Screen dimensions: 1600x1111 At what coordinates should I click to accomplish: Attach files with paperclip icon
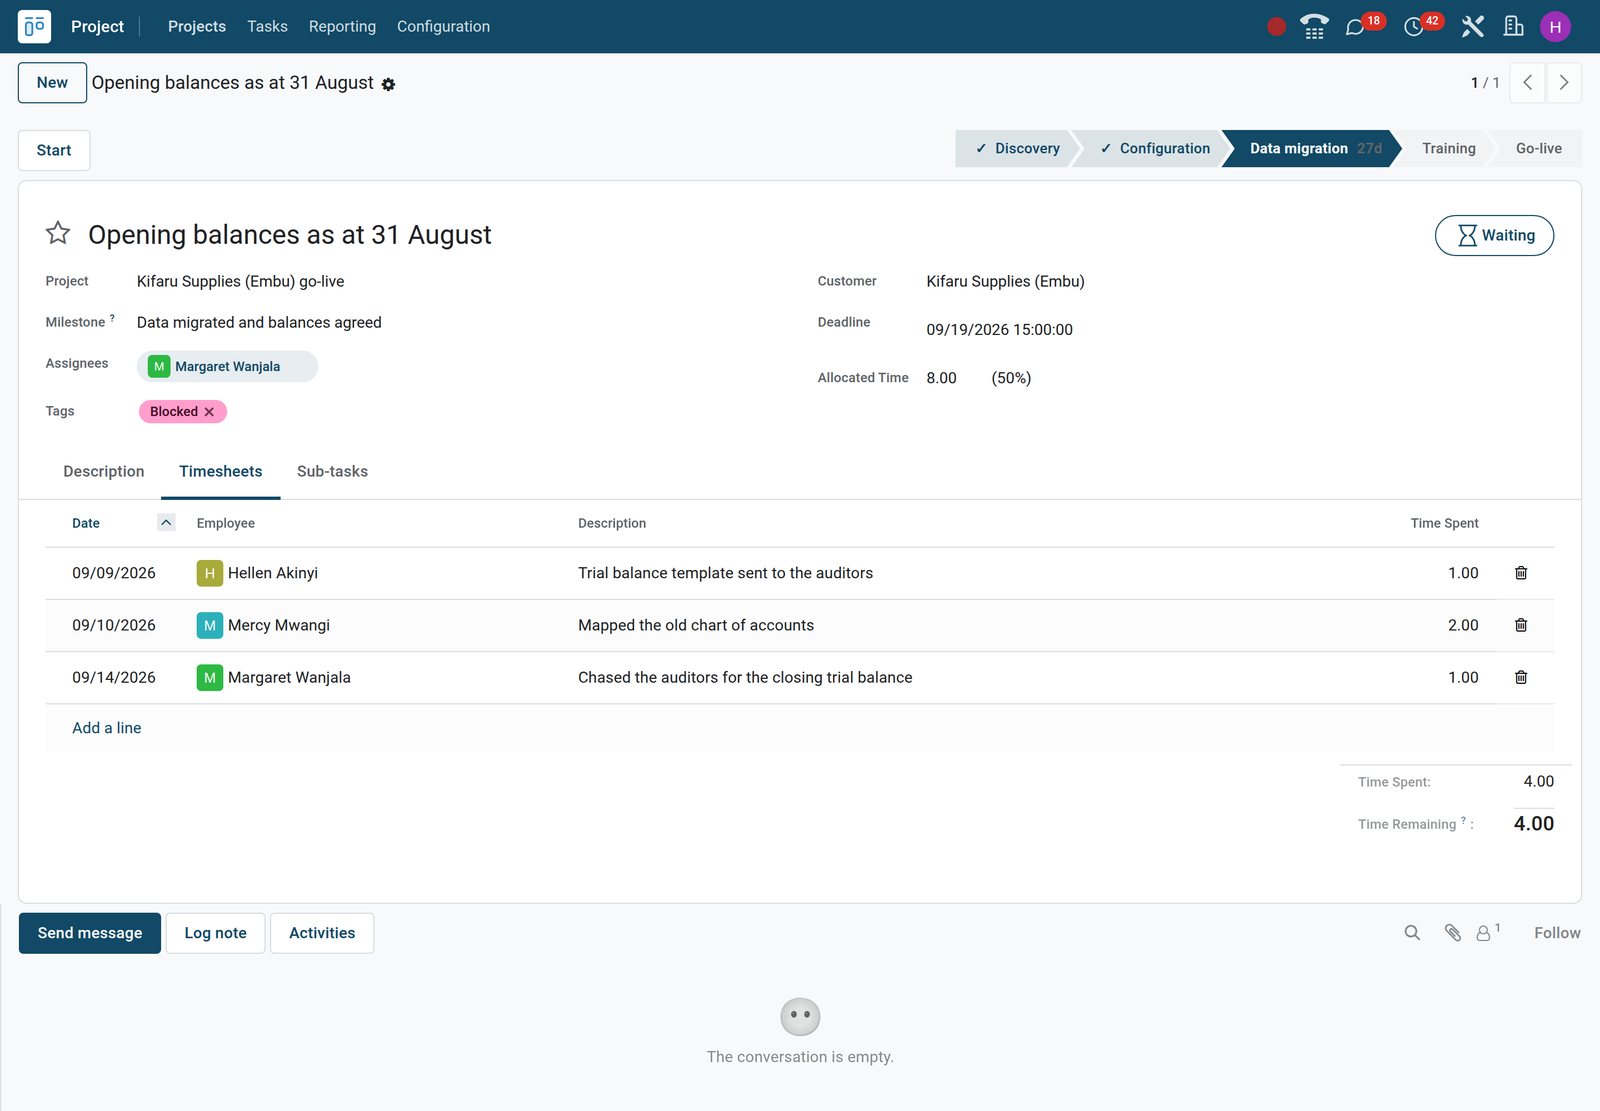coord(1453,933)
